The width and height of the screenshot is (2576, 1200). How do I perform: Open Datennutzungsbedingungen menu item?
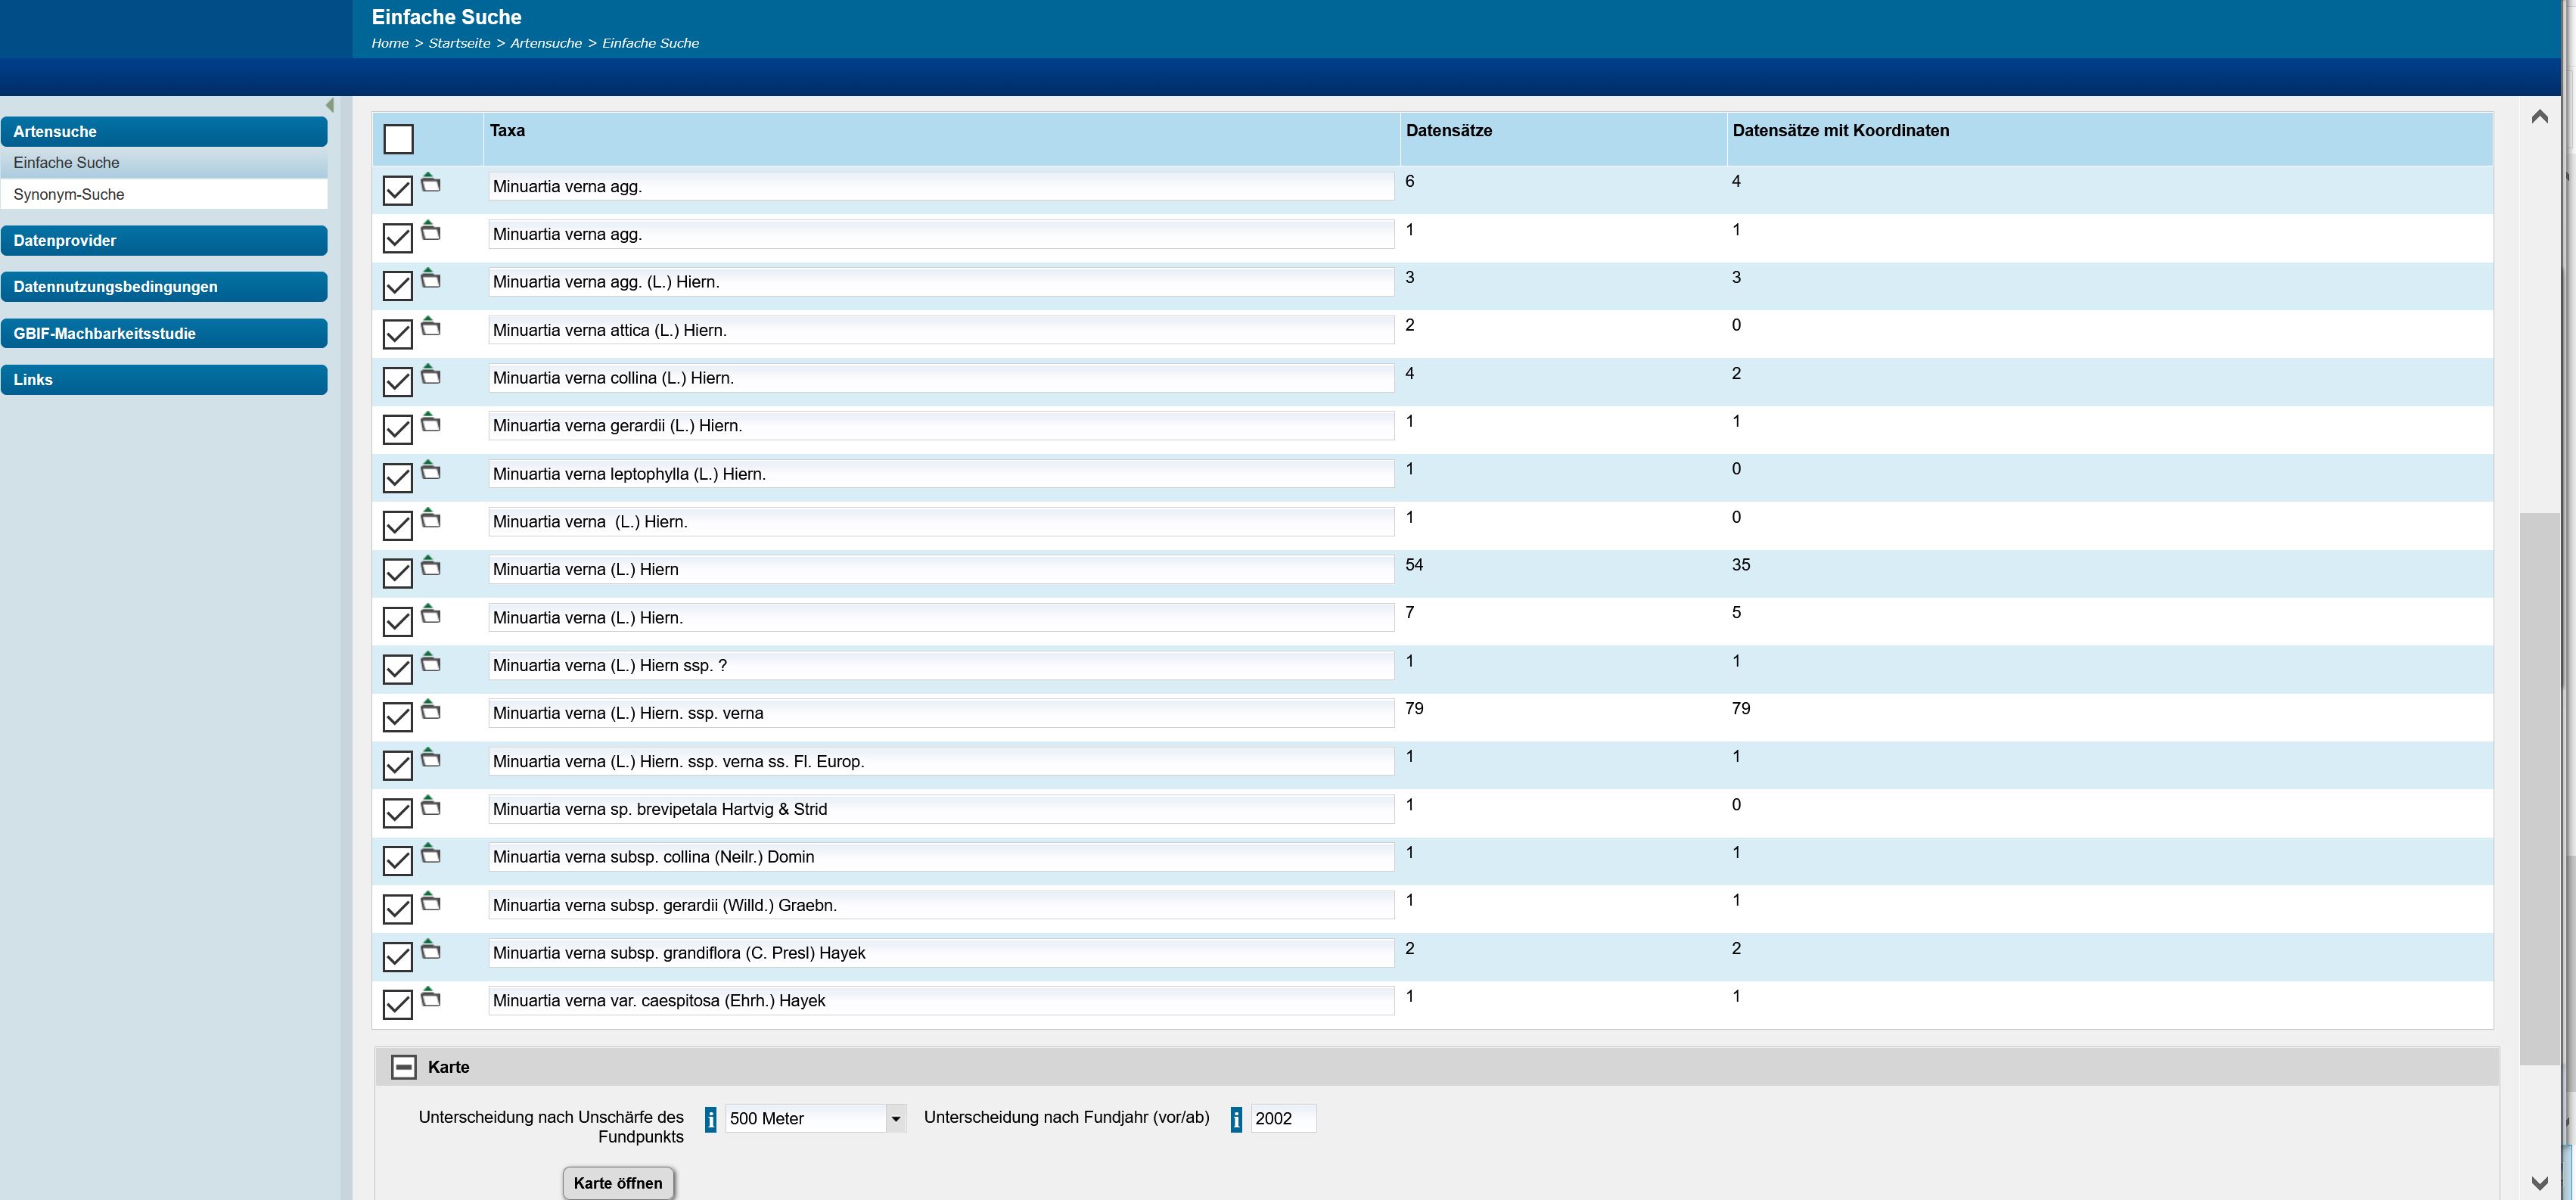pos(164,287)
